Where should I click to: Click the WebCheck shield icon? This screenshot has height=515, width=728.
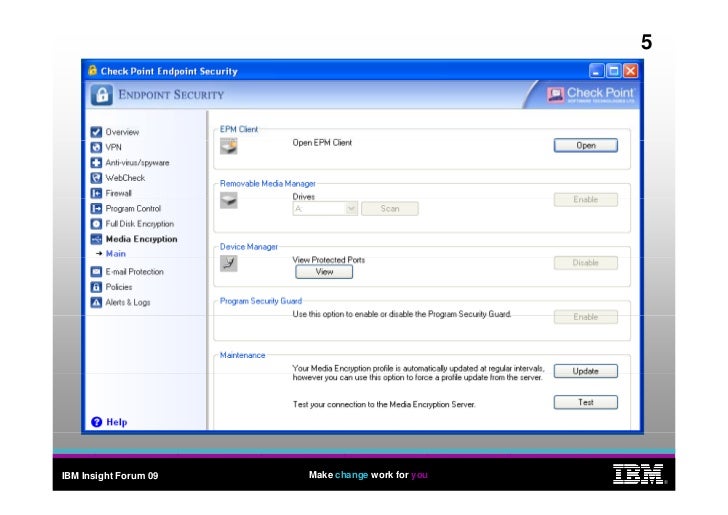96,178
